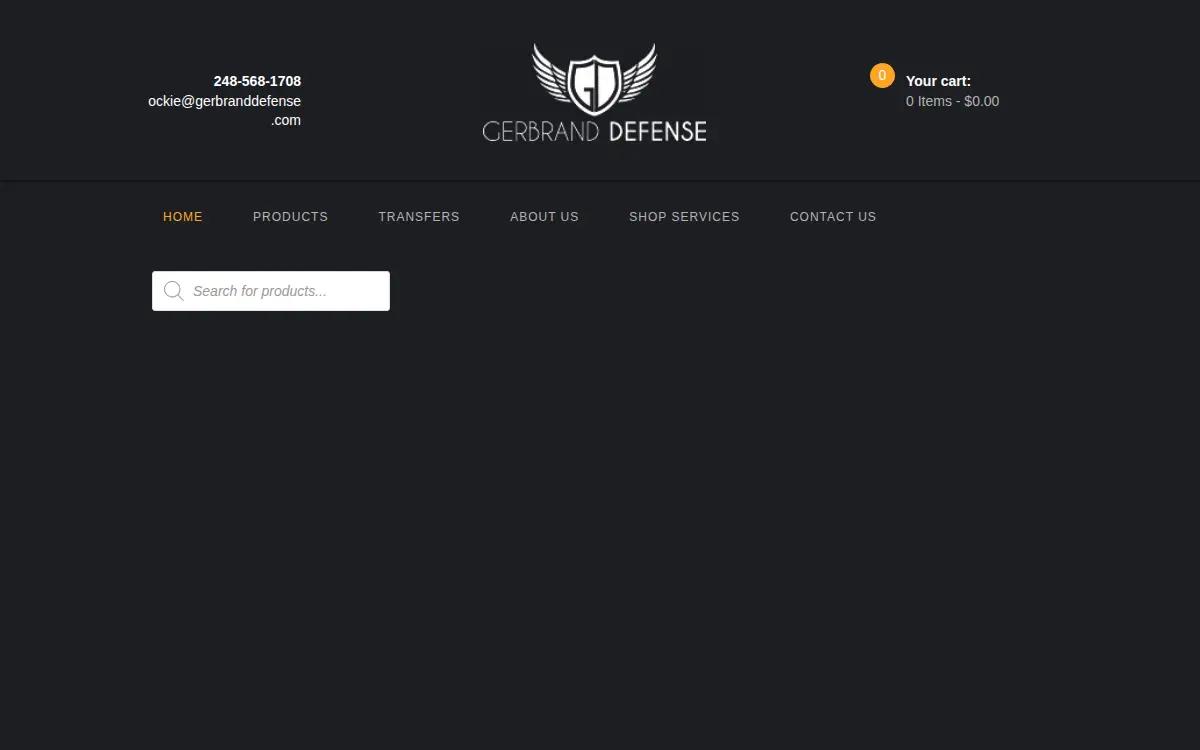
Task: Open the Transfers page
Action: point(419,217)
